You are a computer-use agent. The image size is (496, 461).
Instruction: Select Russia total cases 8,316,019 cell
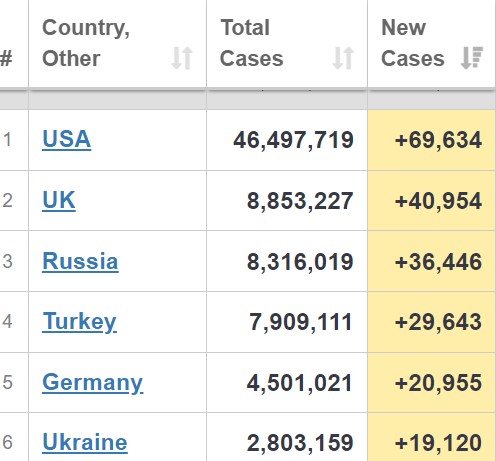tap(287, 261)
